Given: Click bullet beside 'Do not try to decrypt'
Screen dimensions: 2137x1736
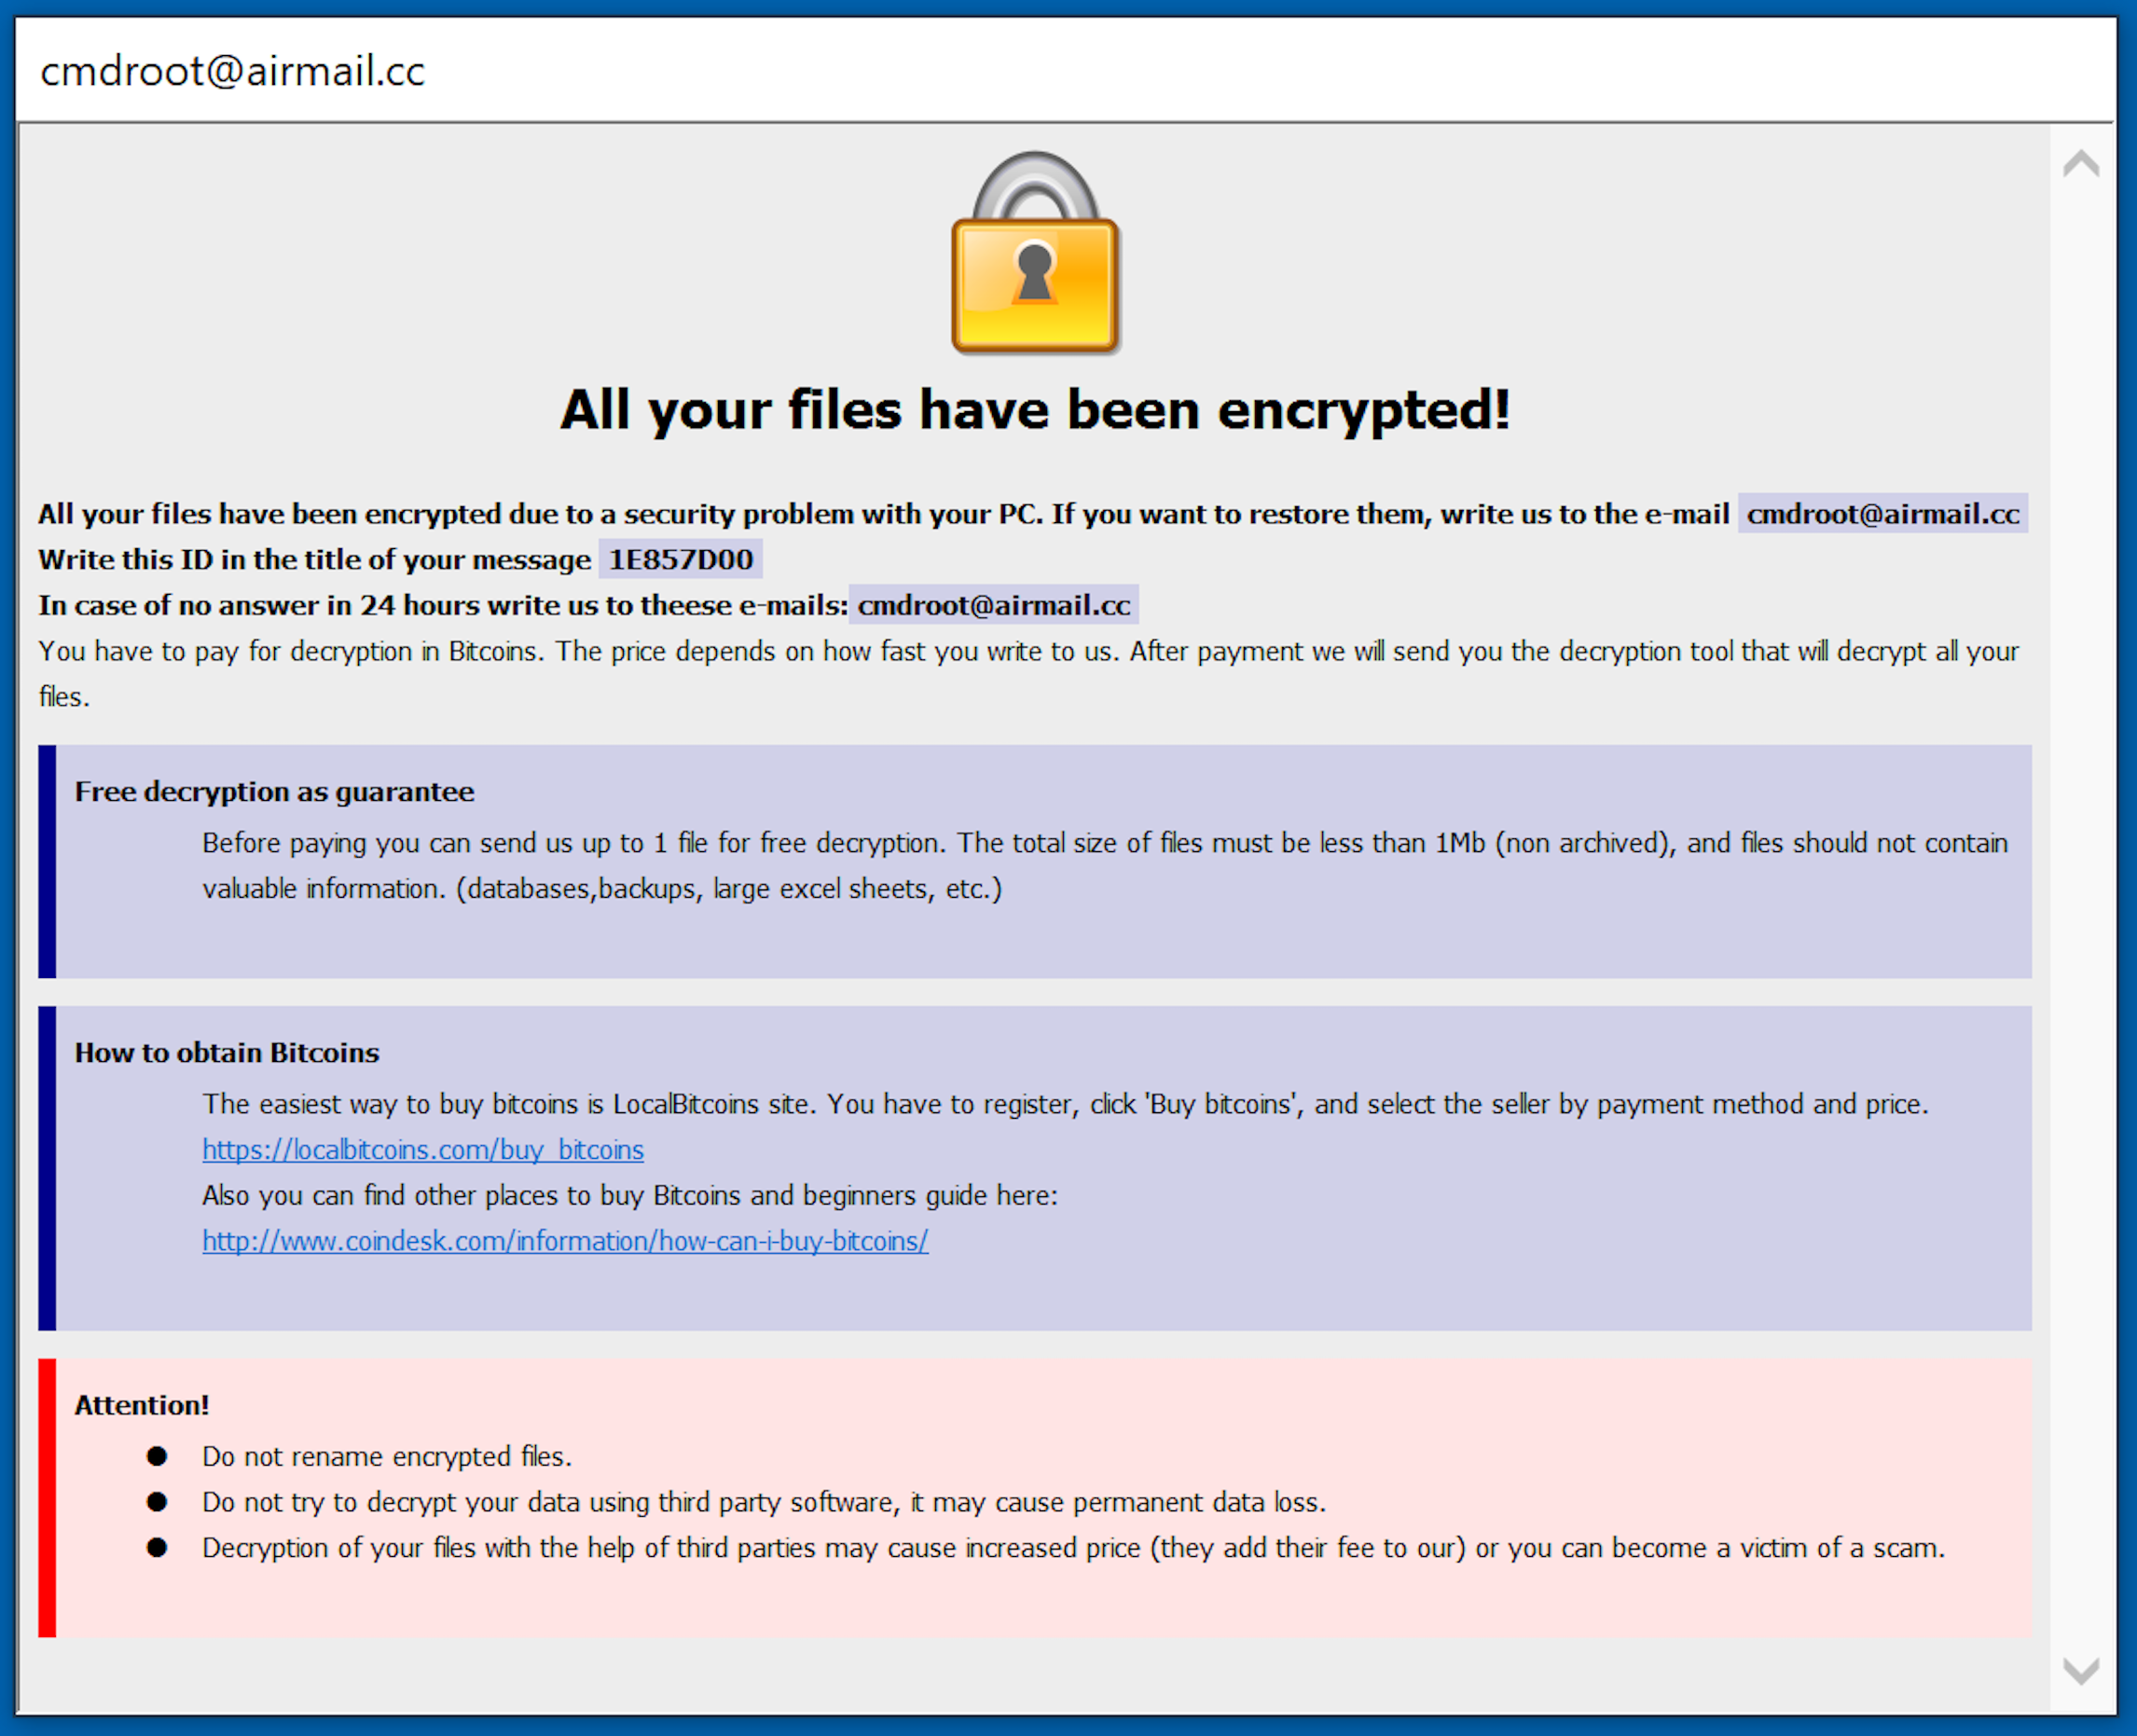Looking at the screenshot, I should (x=157, y=1502).
